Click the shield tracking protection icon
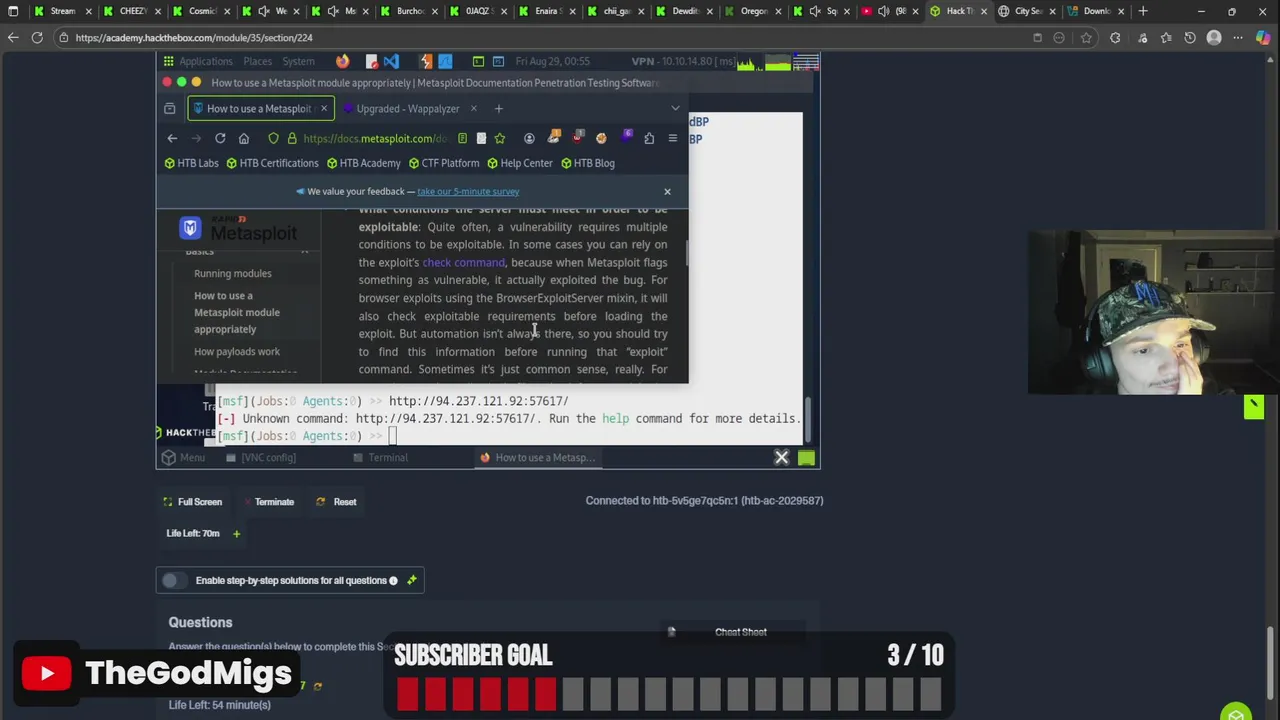This screenshot has height=720, width=1280. pyautogui.click(x=273, y=138)
